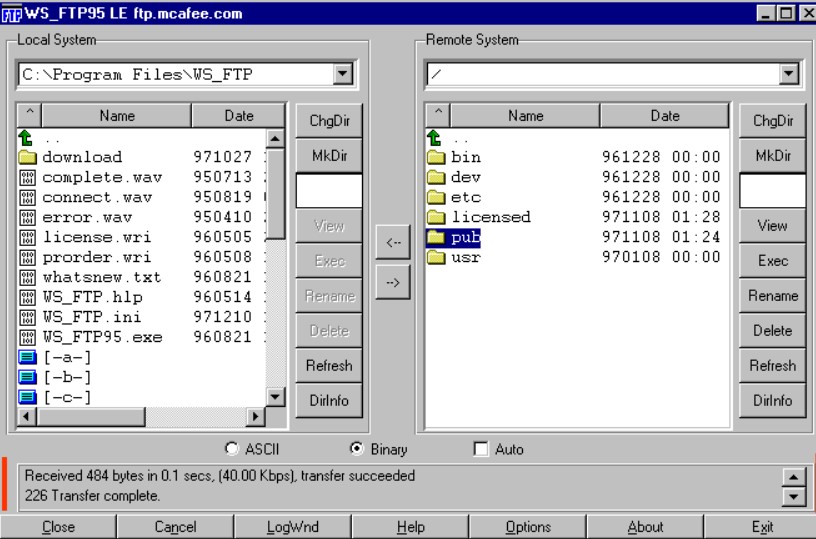Click the local parent directory up-arrow icon
Image resolution: width=816 pixels, height=539 pixels.
click(x=26, y=138)
